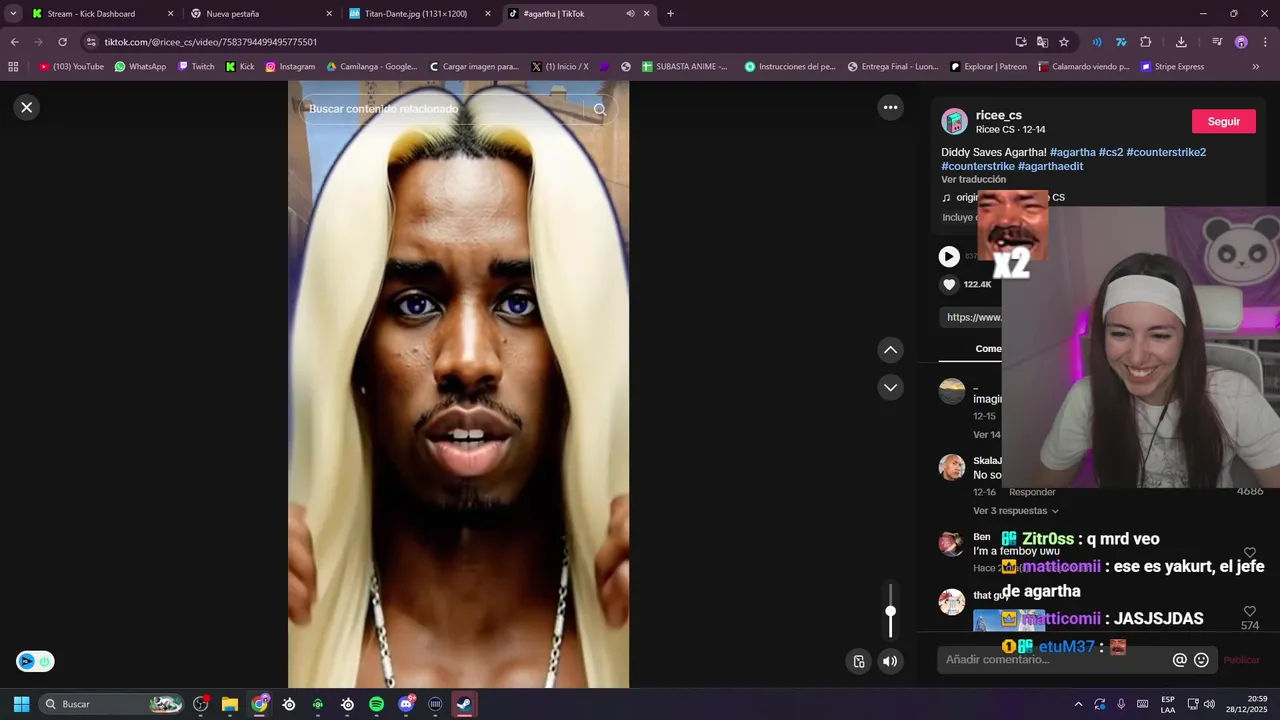The height and width of the screenshot is (720, 1280).
Task: Open the #agartha hashtag link
Action: click(x=1072, y=152)
